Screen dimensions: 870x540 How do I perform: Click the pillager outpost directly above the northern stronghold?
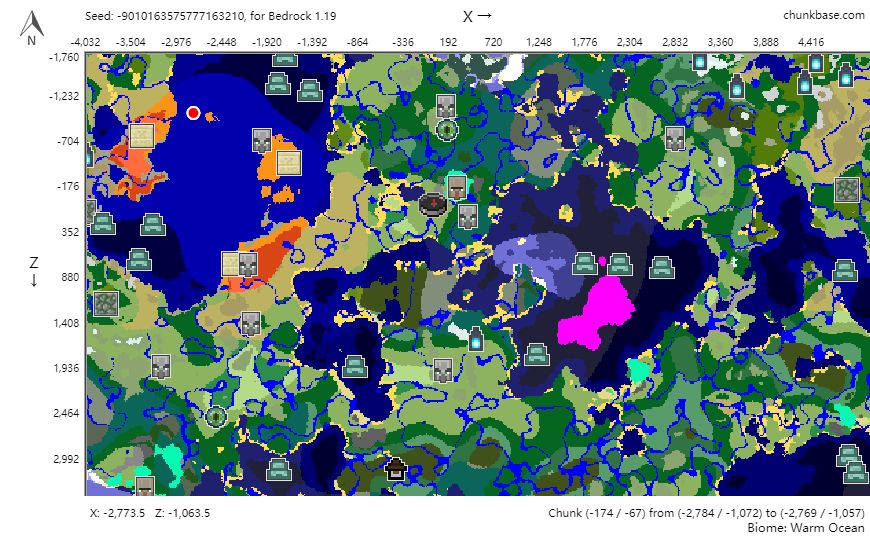click(446, 107)
